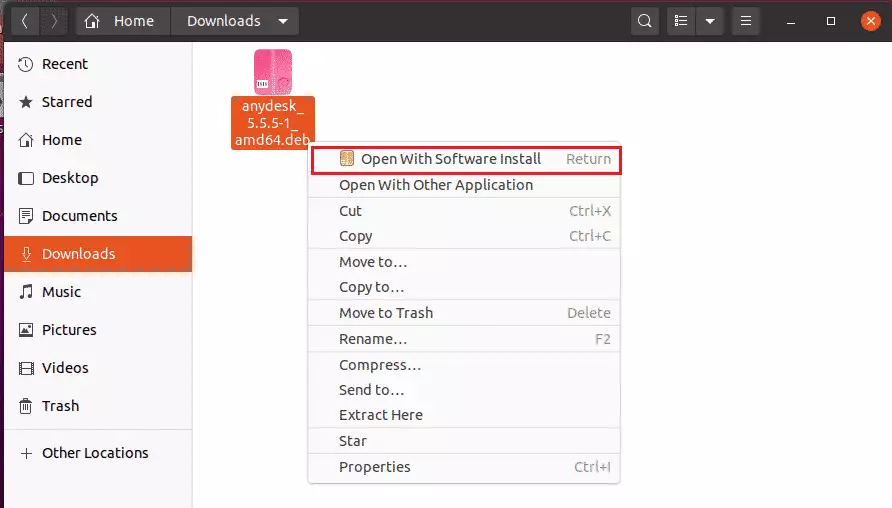Viewport: 892px width, 508px height.
Task: Choose Copy to… menu entry
Action: tap(464, 287)
